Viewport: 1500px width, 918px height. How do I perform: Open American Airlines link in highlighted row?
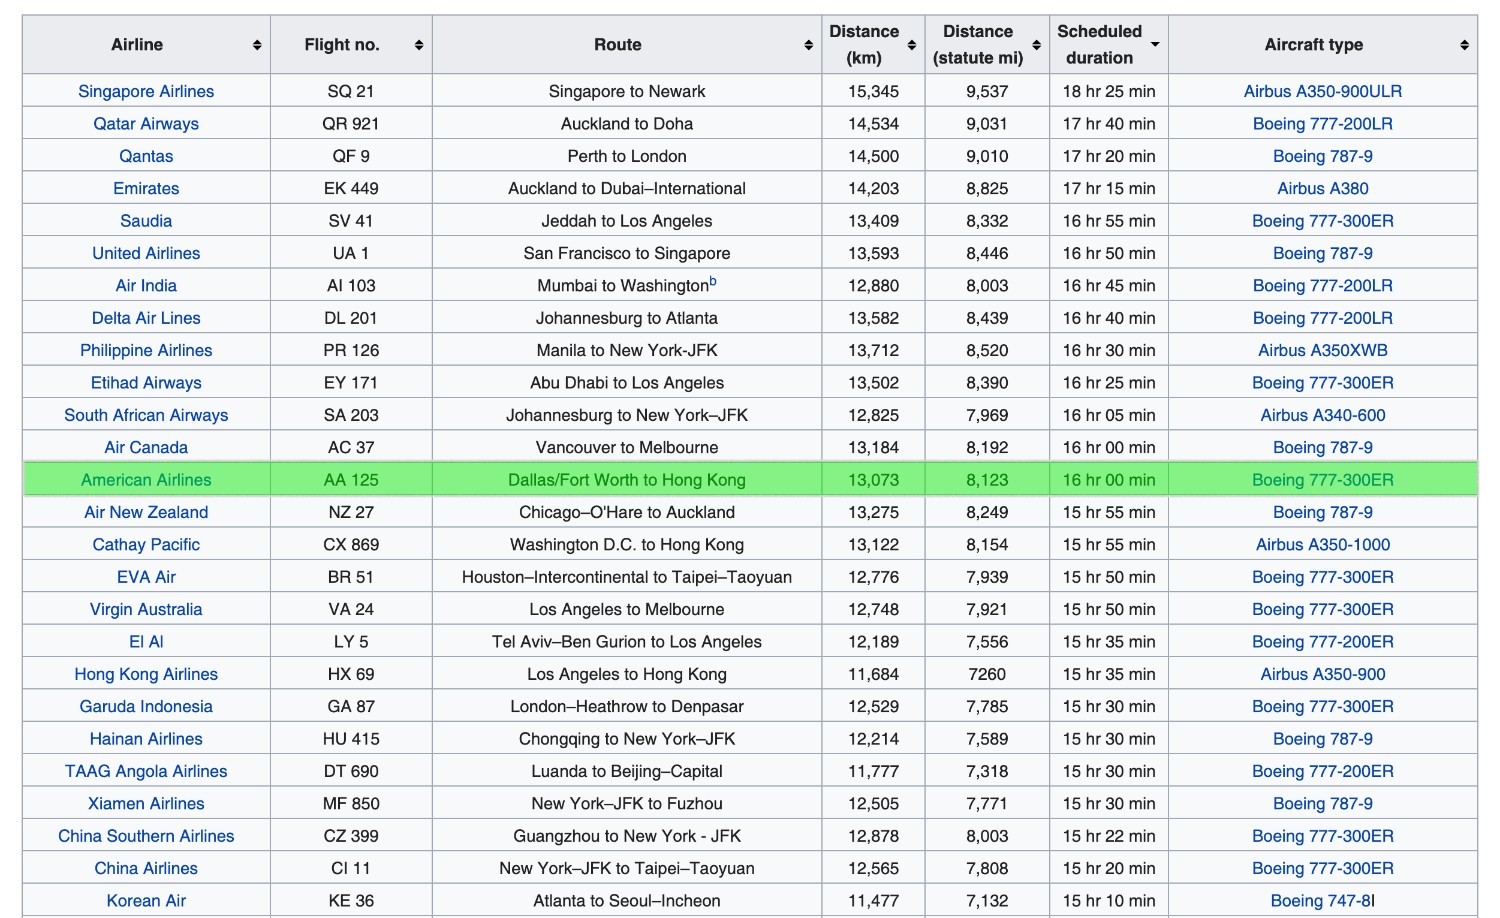[x=146, y=480]
